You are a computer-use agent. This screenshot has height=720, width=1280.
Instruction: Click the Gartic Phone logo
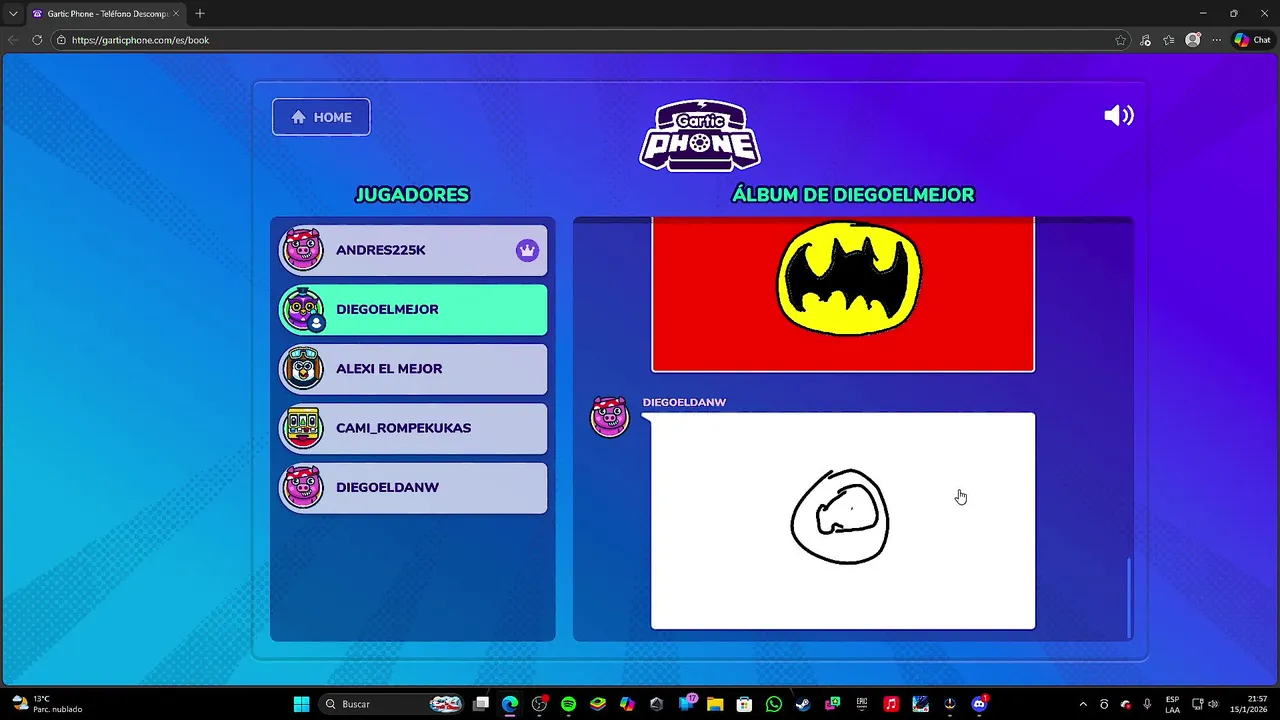pos(700,136)
